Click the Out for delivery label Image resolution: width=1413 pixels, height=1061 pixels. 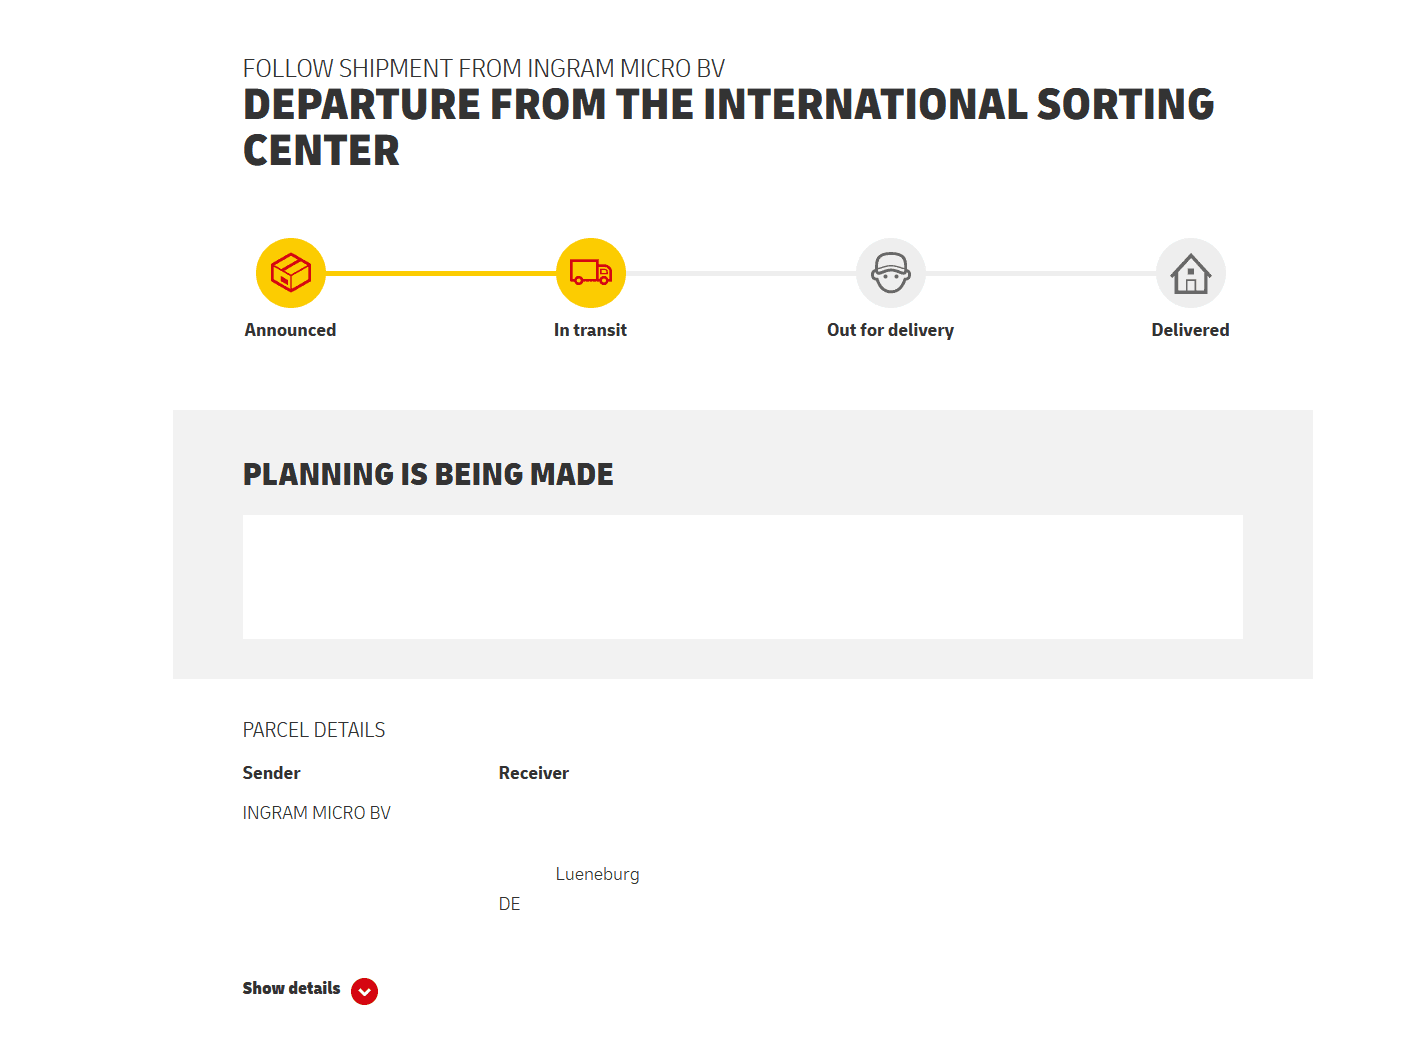(x=890, y=330)
